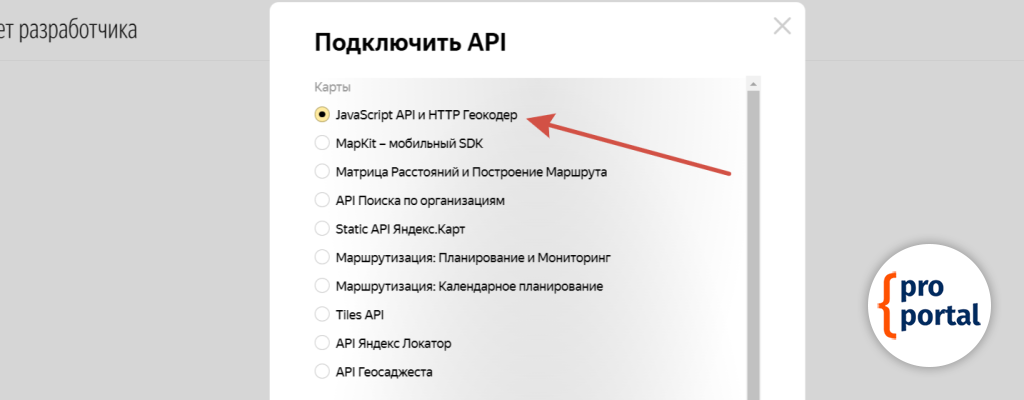
Task: Close the Подключить API dialog
Action: 782,27
